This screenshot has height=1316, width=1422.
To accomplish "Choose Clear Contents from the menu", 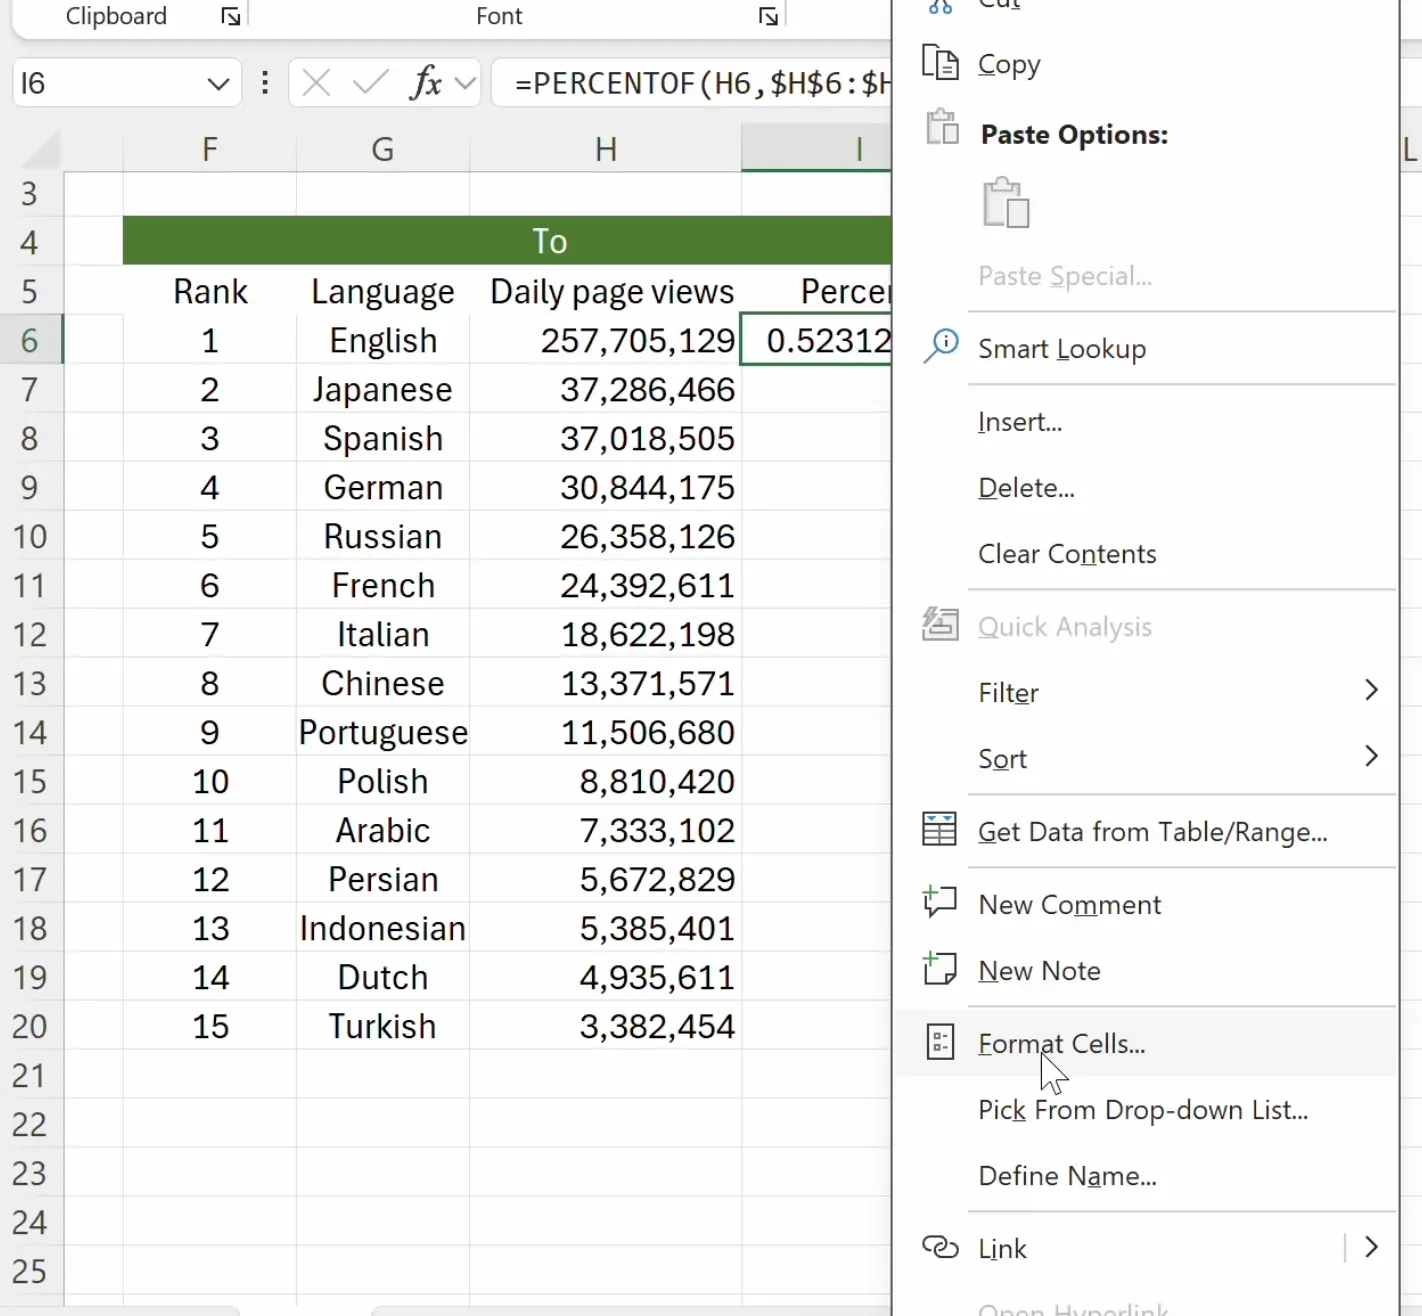I will (x=1066, y=553).
